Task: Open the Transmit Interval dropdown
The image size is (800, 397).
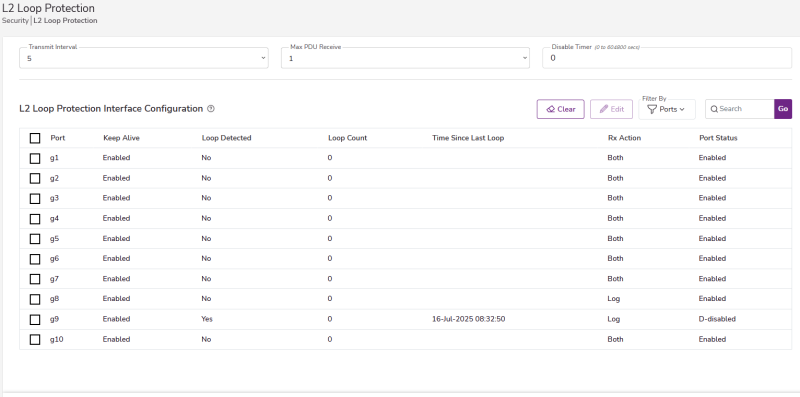Action: point(144,58)
